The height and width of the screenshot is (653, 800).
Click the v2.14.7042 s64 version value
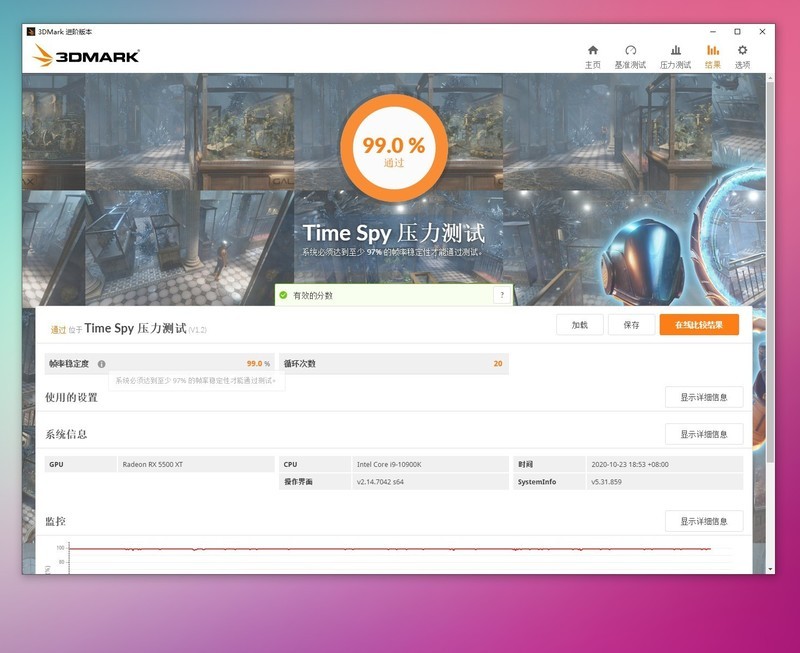[380, 482]
